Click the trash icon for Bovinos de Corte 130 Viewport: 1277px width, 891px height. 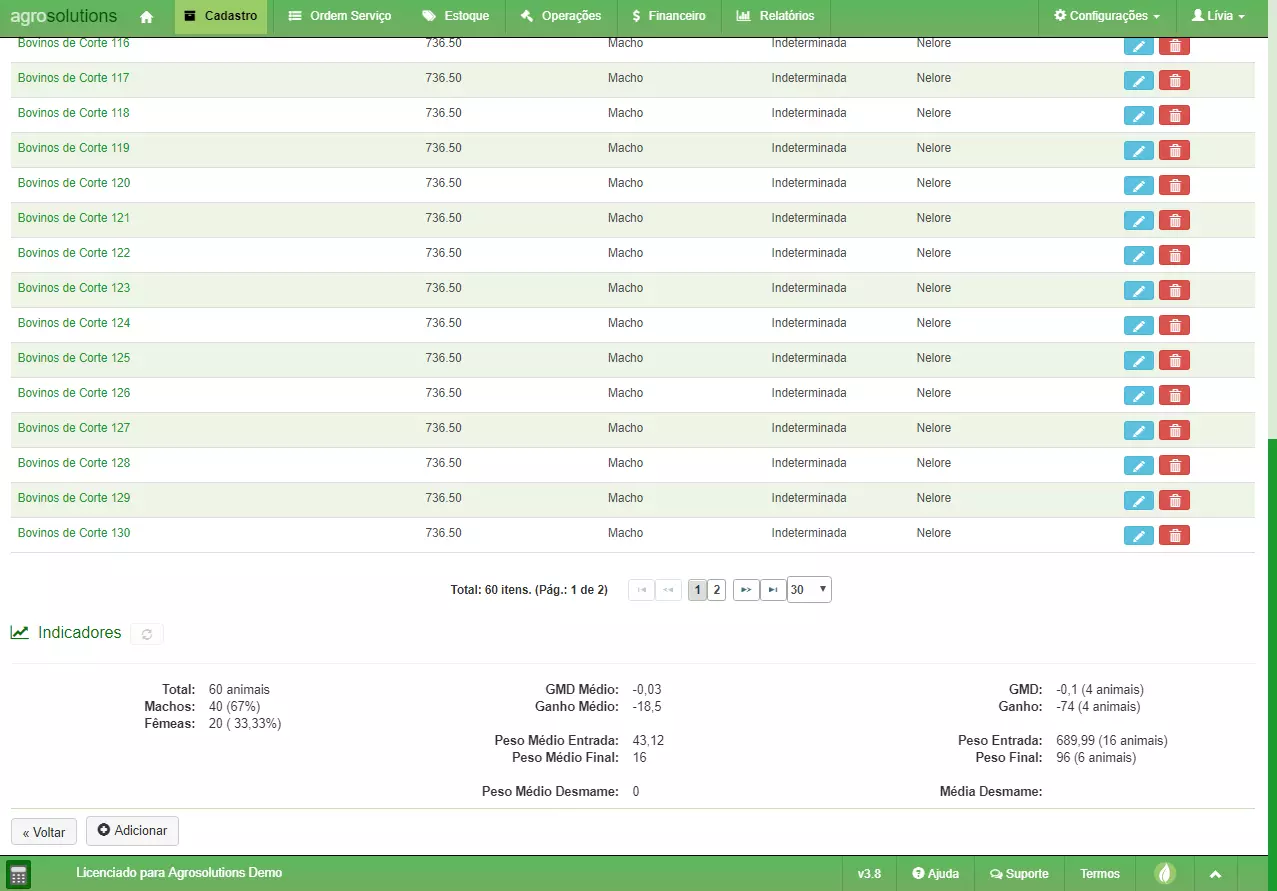pyautogui.click(x=1174, y=536)
